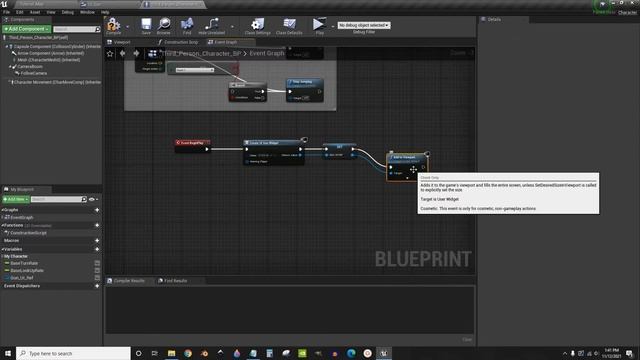Collapse the Functions section

pos(2,225)
